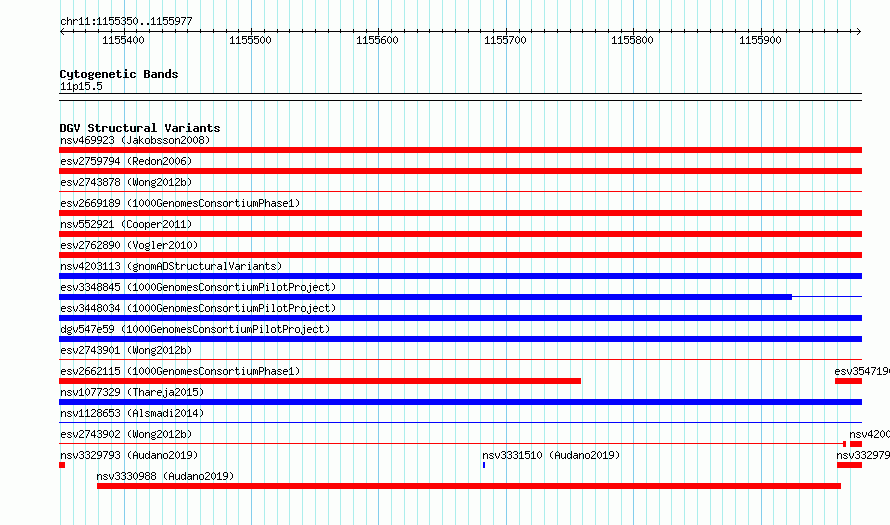Click the nsv3330988 (Audano2019) label

[165, 476]
